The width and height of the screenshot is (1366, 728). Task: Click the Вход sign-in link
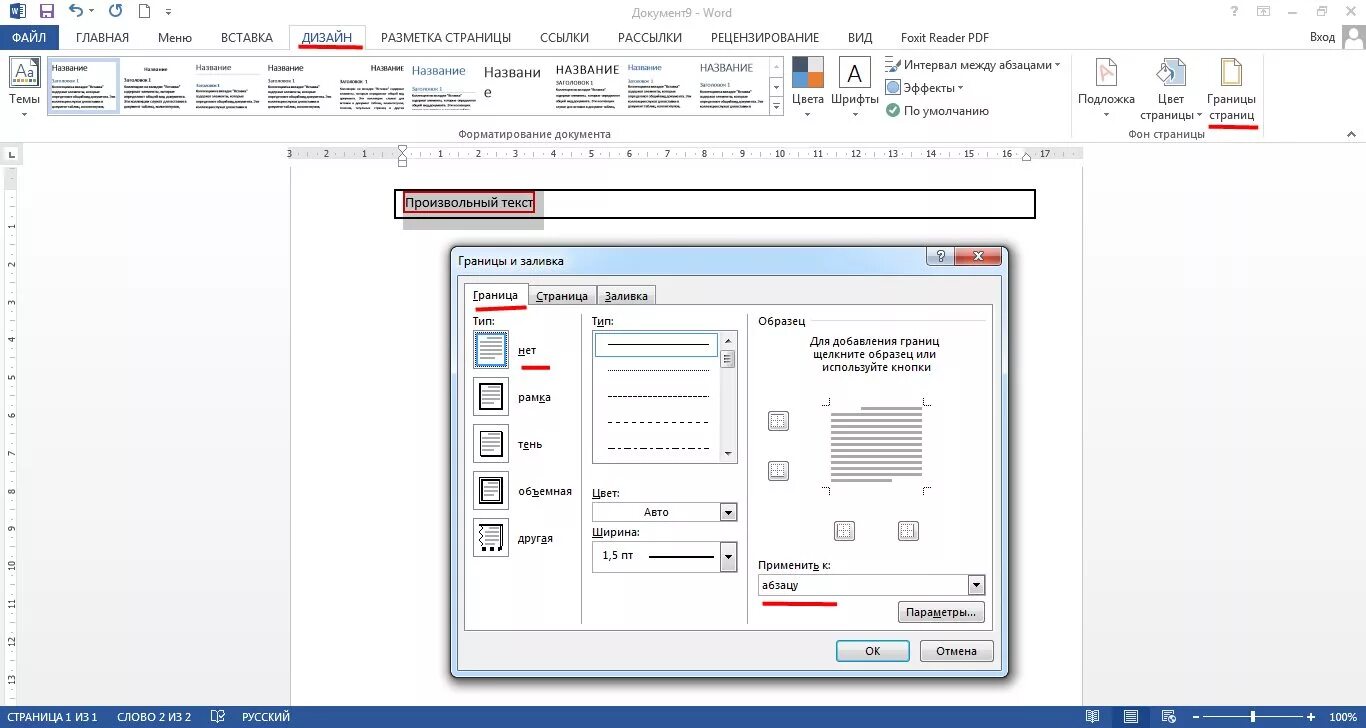point(1322,37)
